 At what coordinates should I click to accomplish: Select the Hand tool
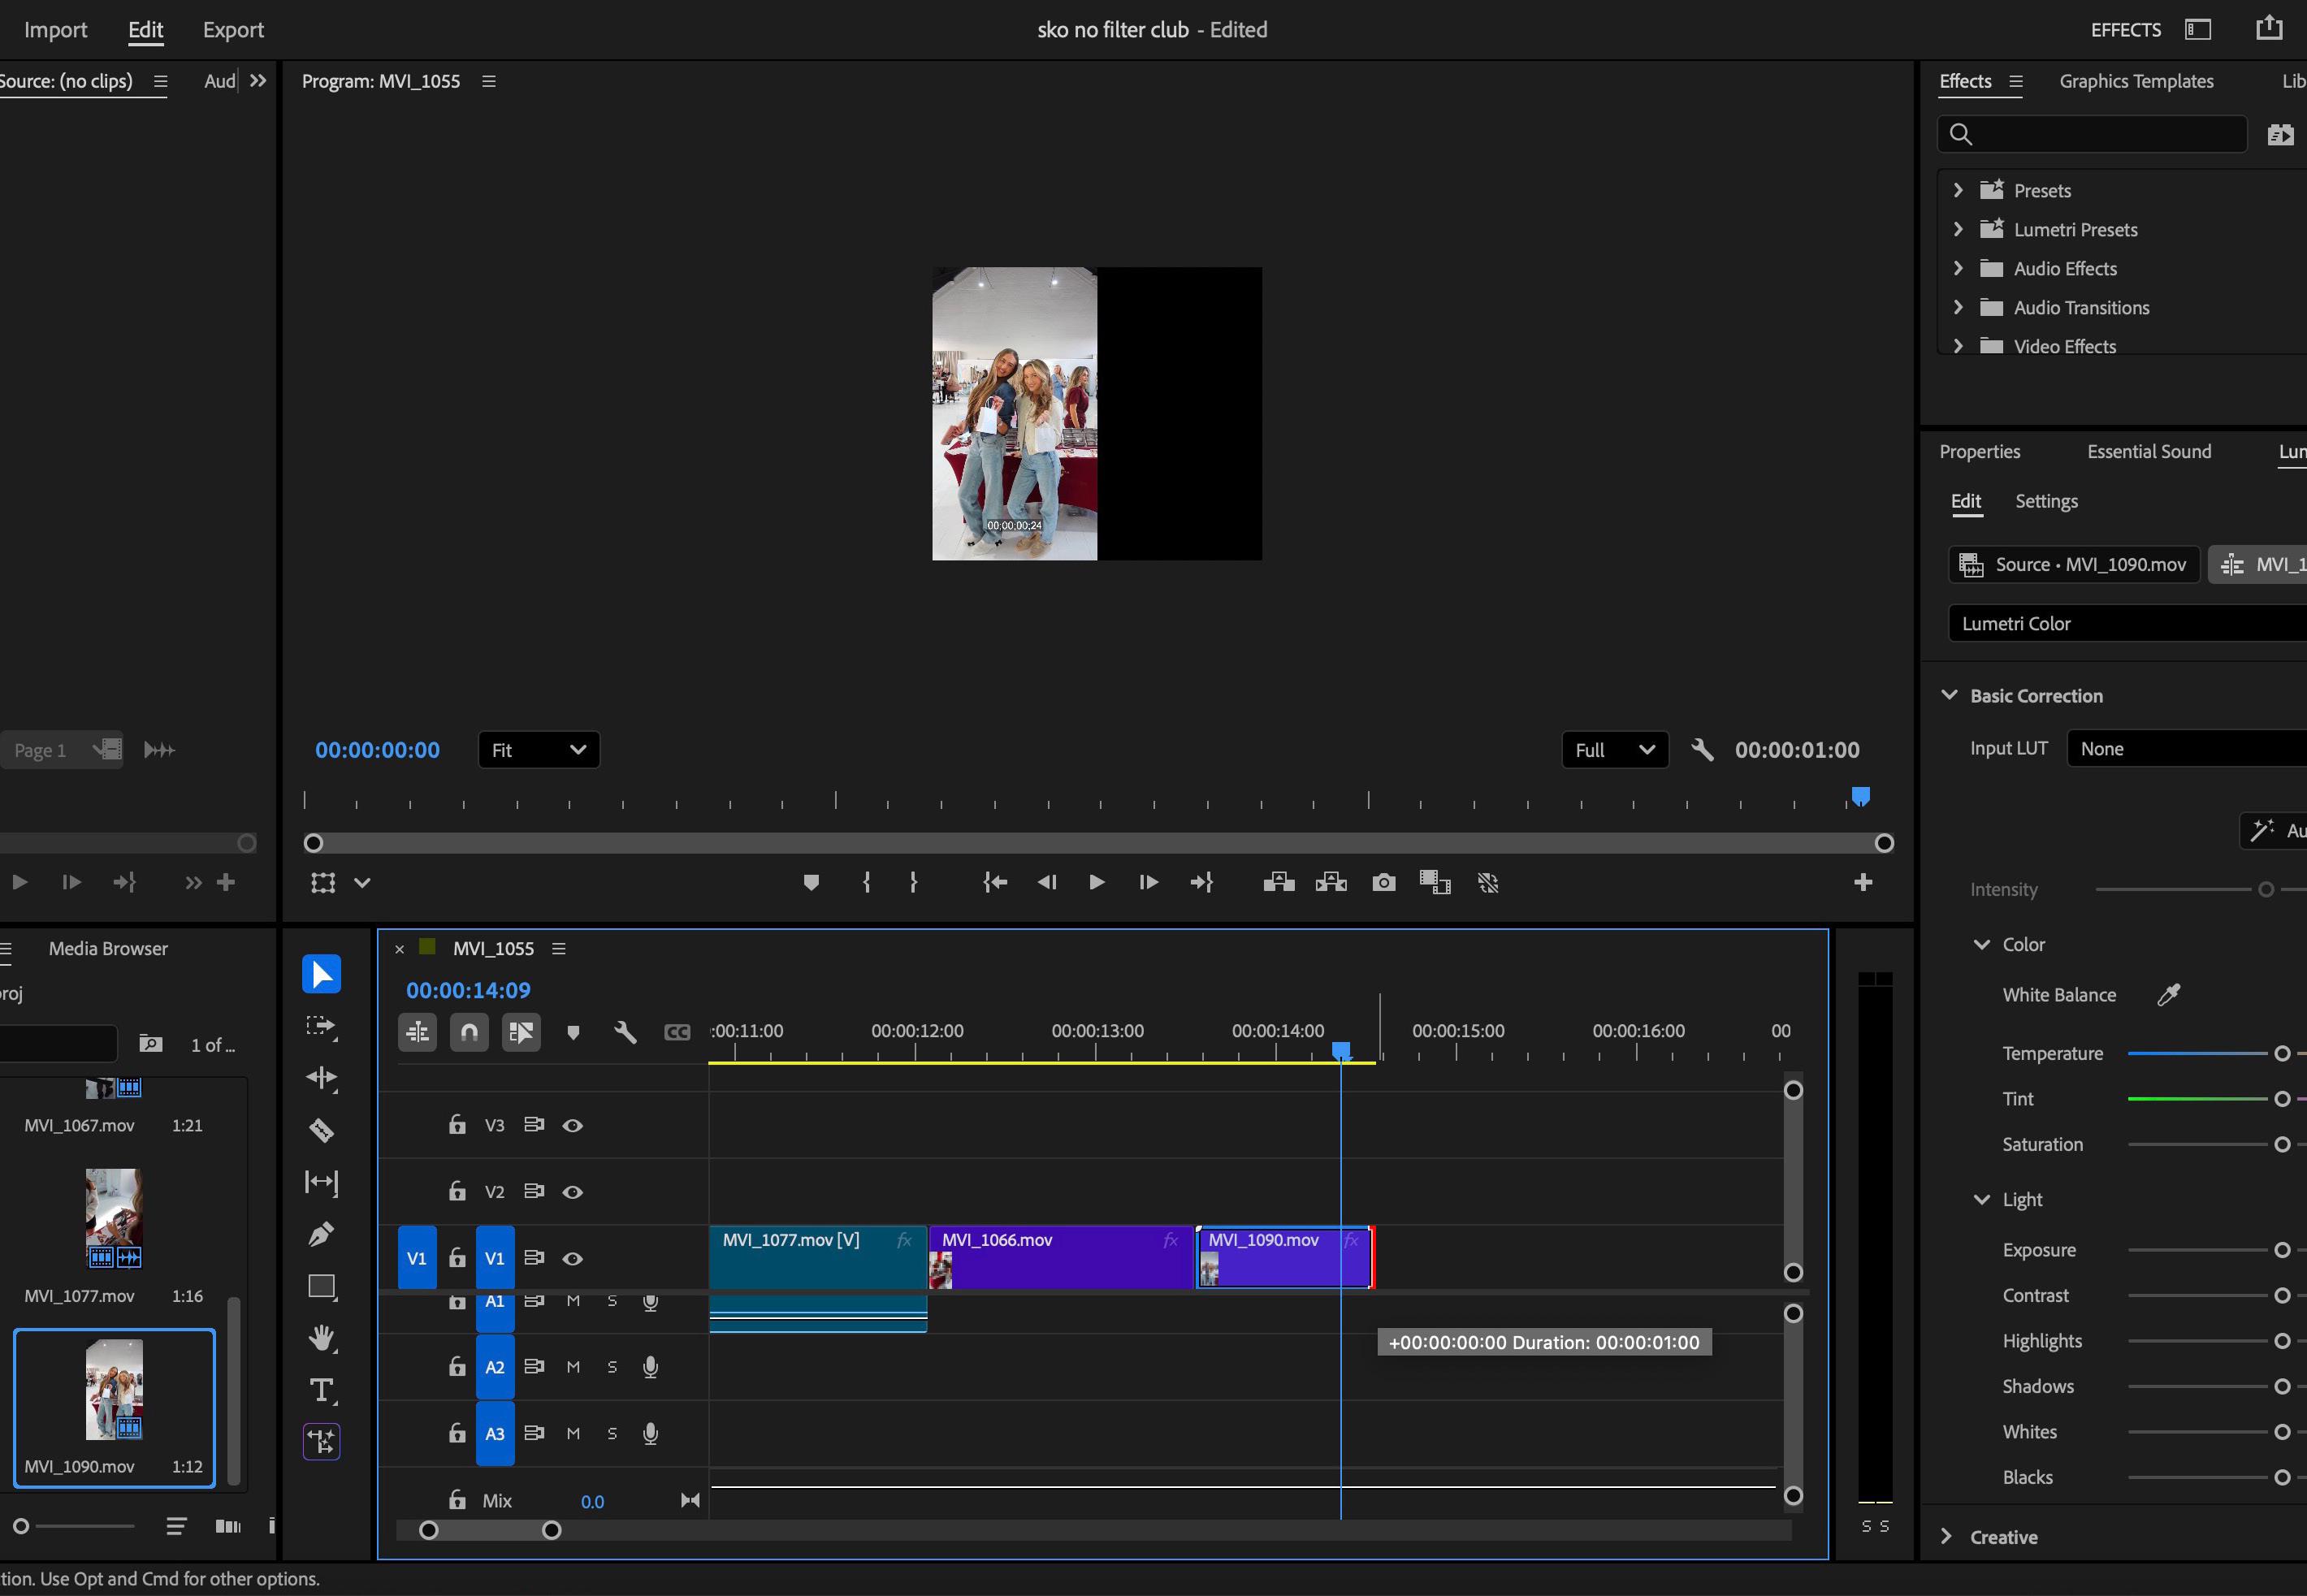coord(321,1338)
